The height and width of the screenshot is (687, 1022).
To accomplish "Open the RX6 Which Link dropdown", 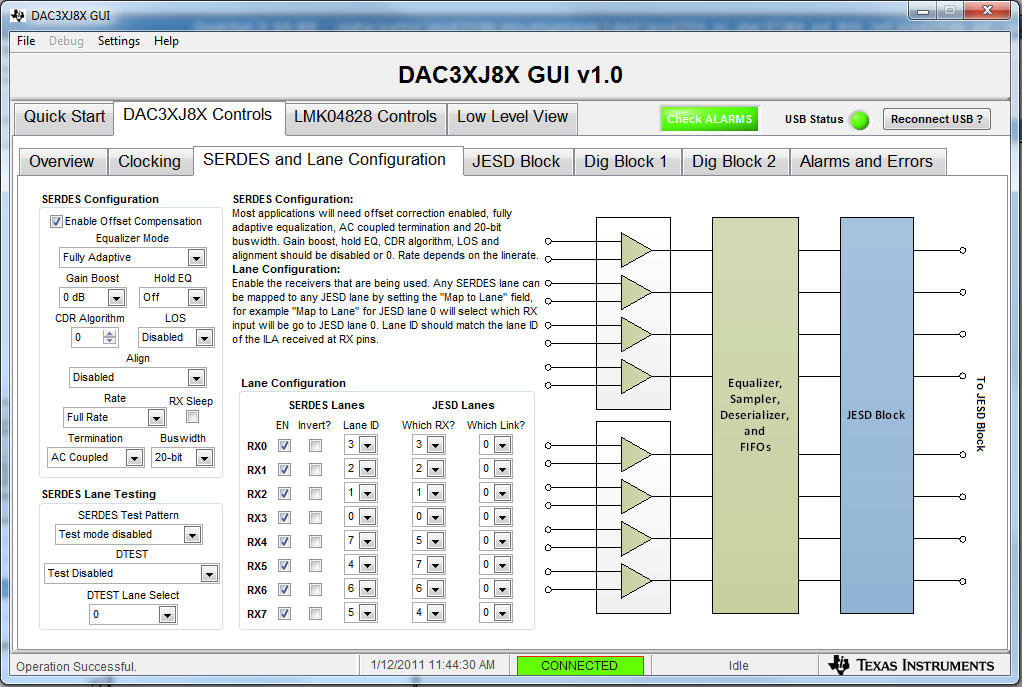I will coord(502,589).
